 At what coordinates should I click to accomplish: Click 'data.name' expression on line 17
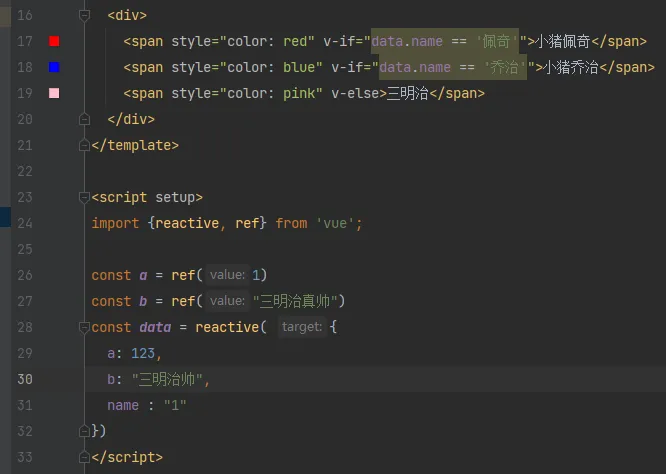pos(407,41)
